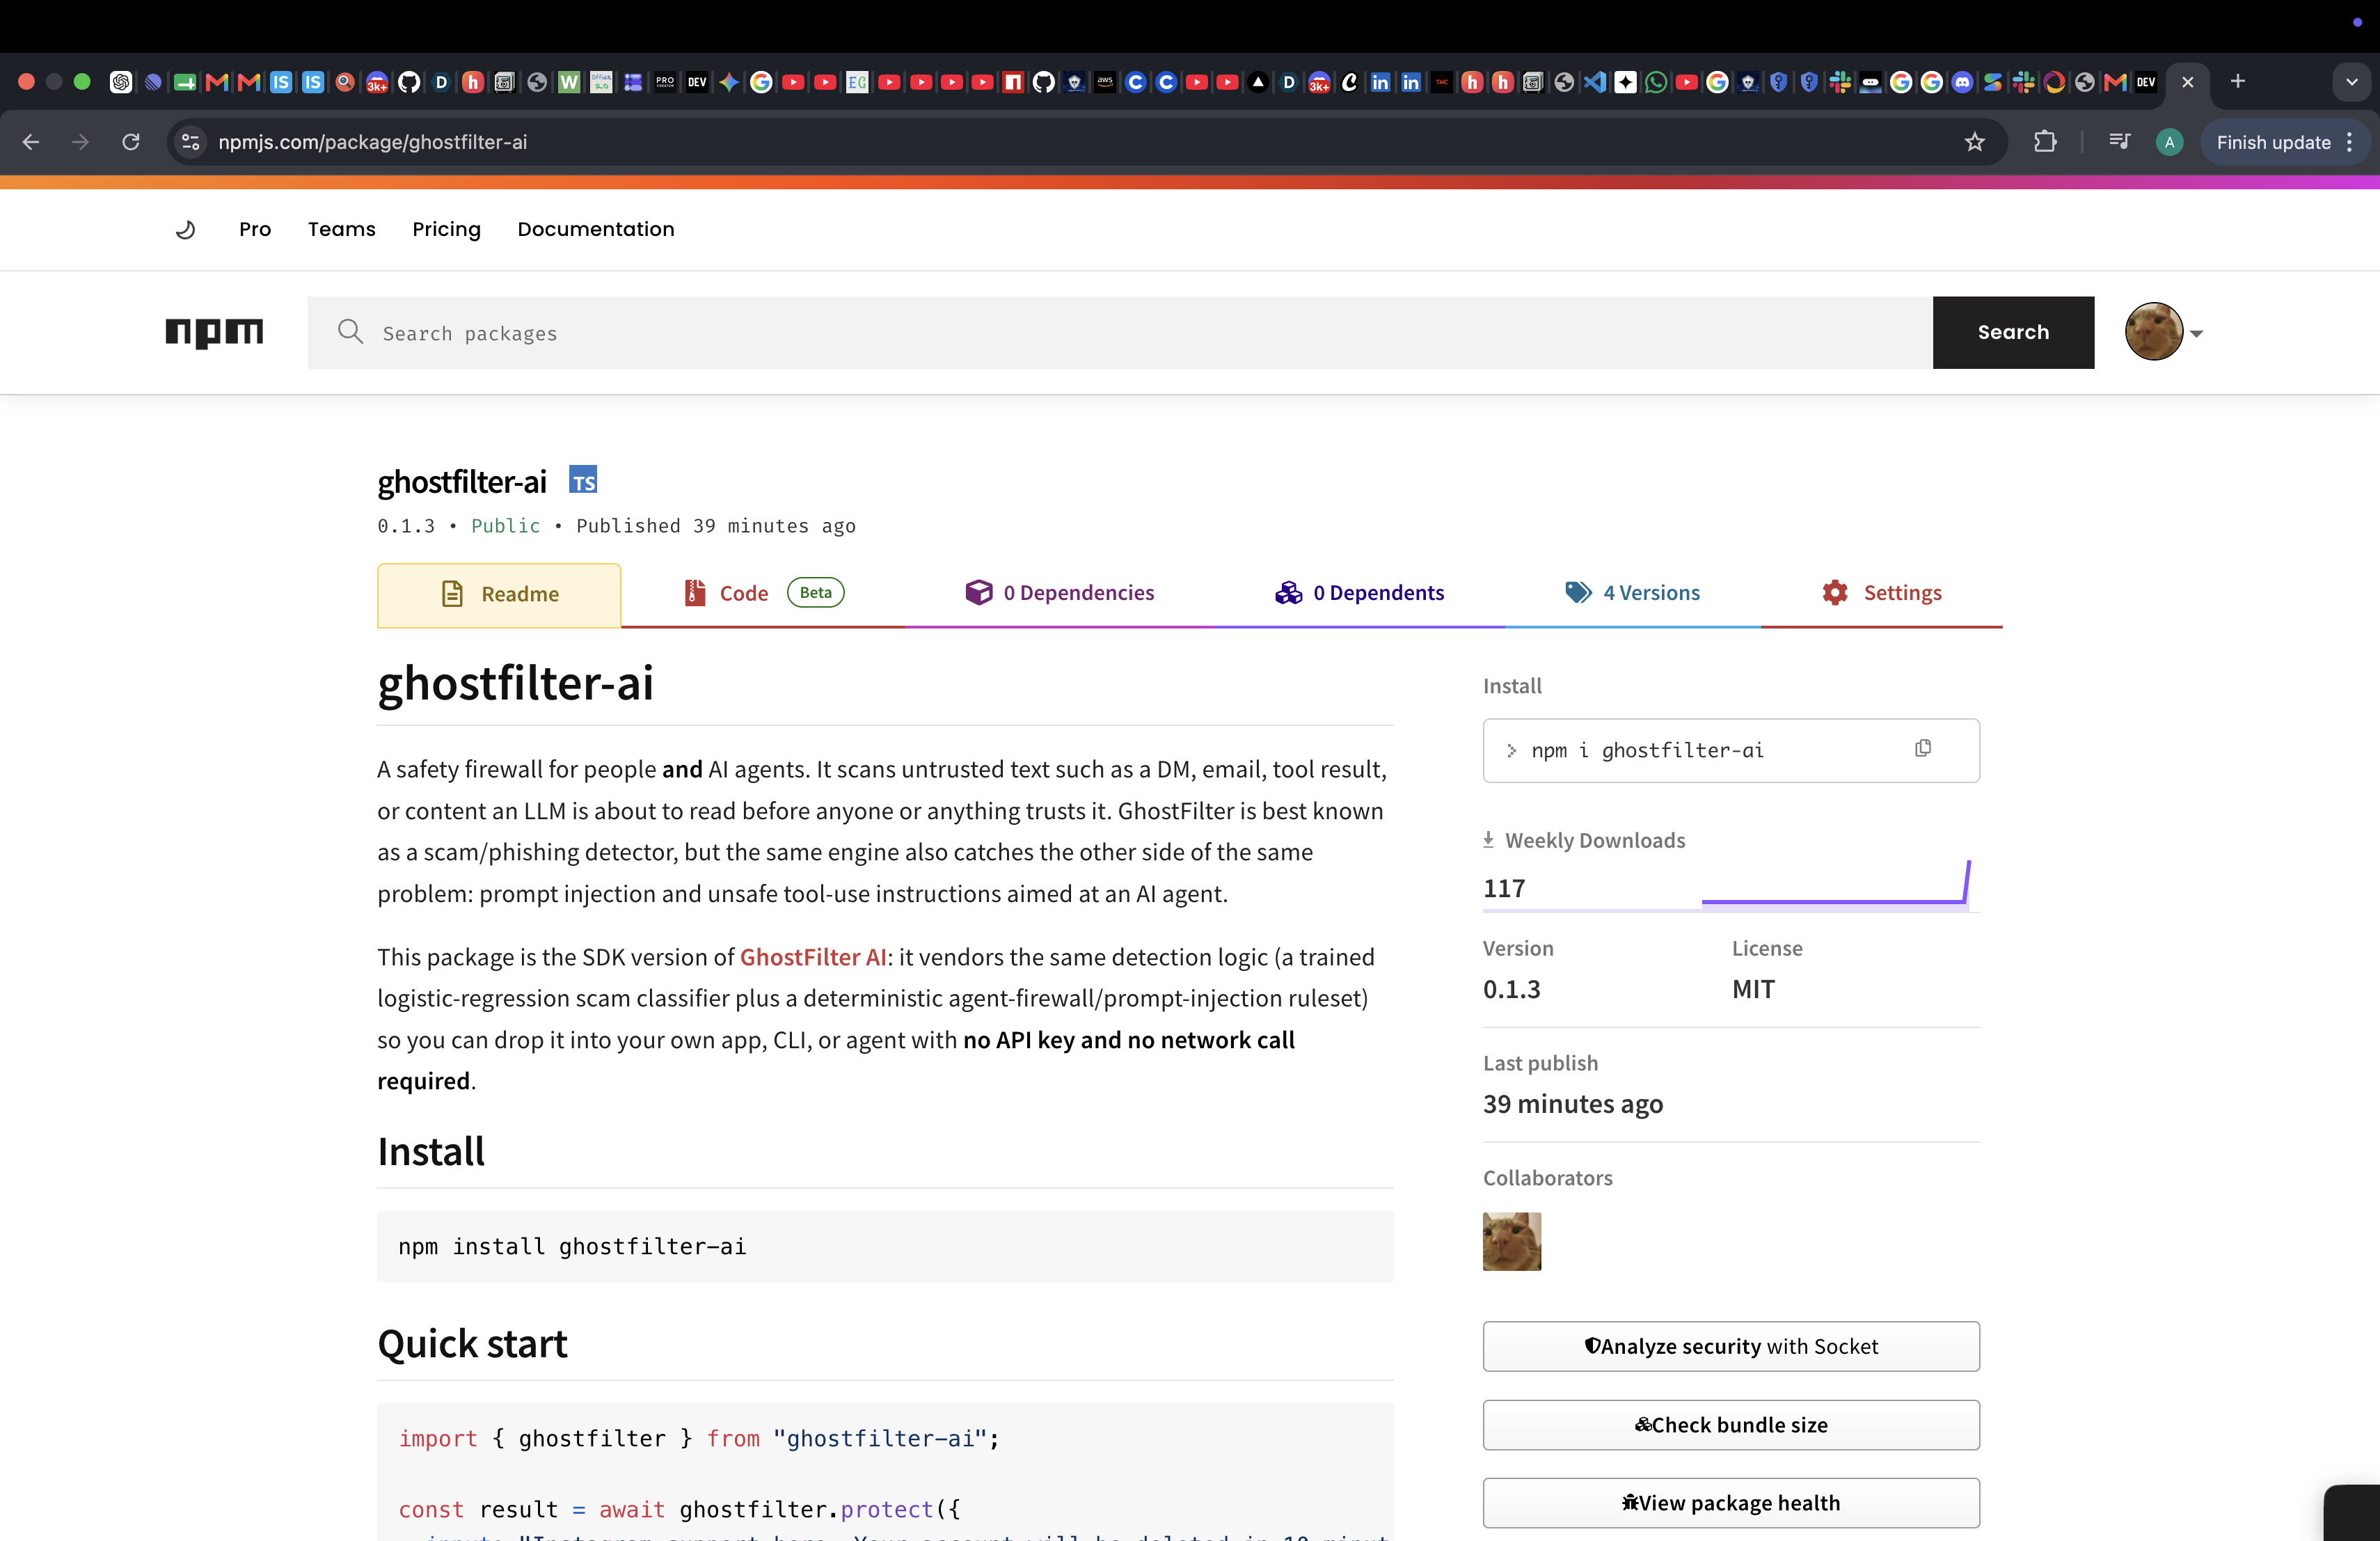The width and height of the screenshot is (2380, 1541).
Task: Click the Quick start heading
Action: (472, 1344)
